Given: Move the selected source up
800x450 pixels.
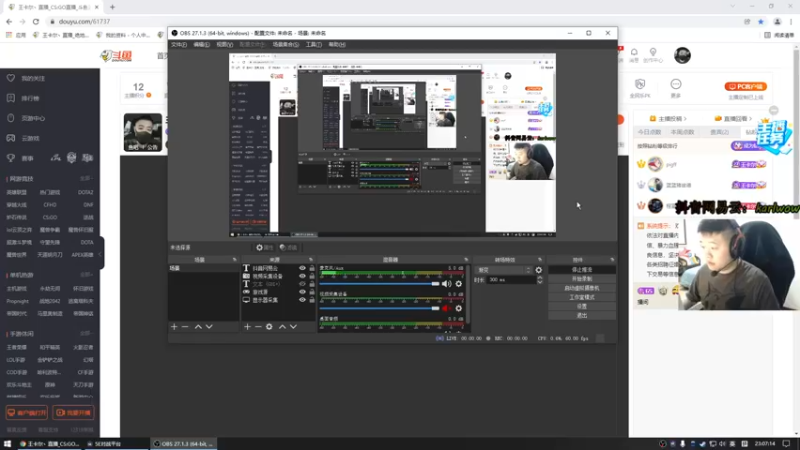Looking at the screenshot, I should pos(282,327).
